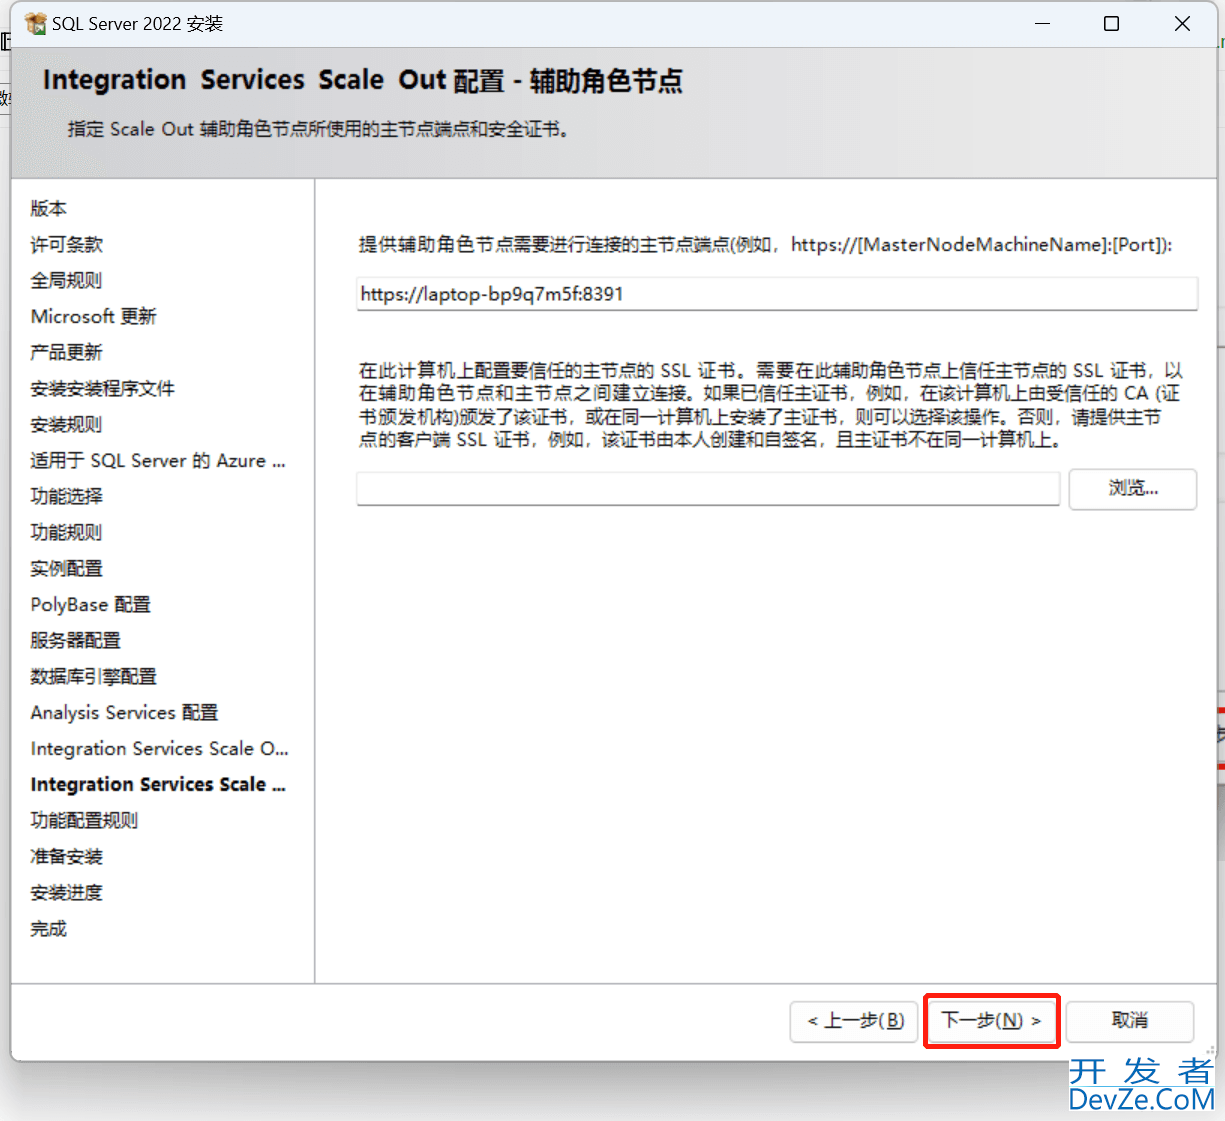The image size is (1225, 1121).
Task: Select 安装进度 step in sidebar
Action: pos(66,892)
